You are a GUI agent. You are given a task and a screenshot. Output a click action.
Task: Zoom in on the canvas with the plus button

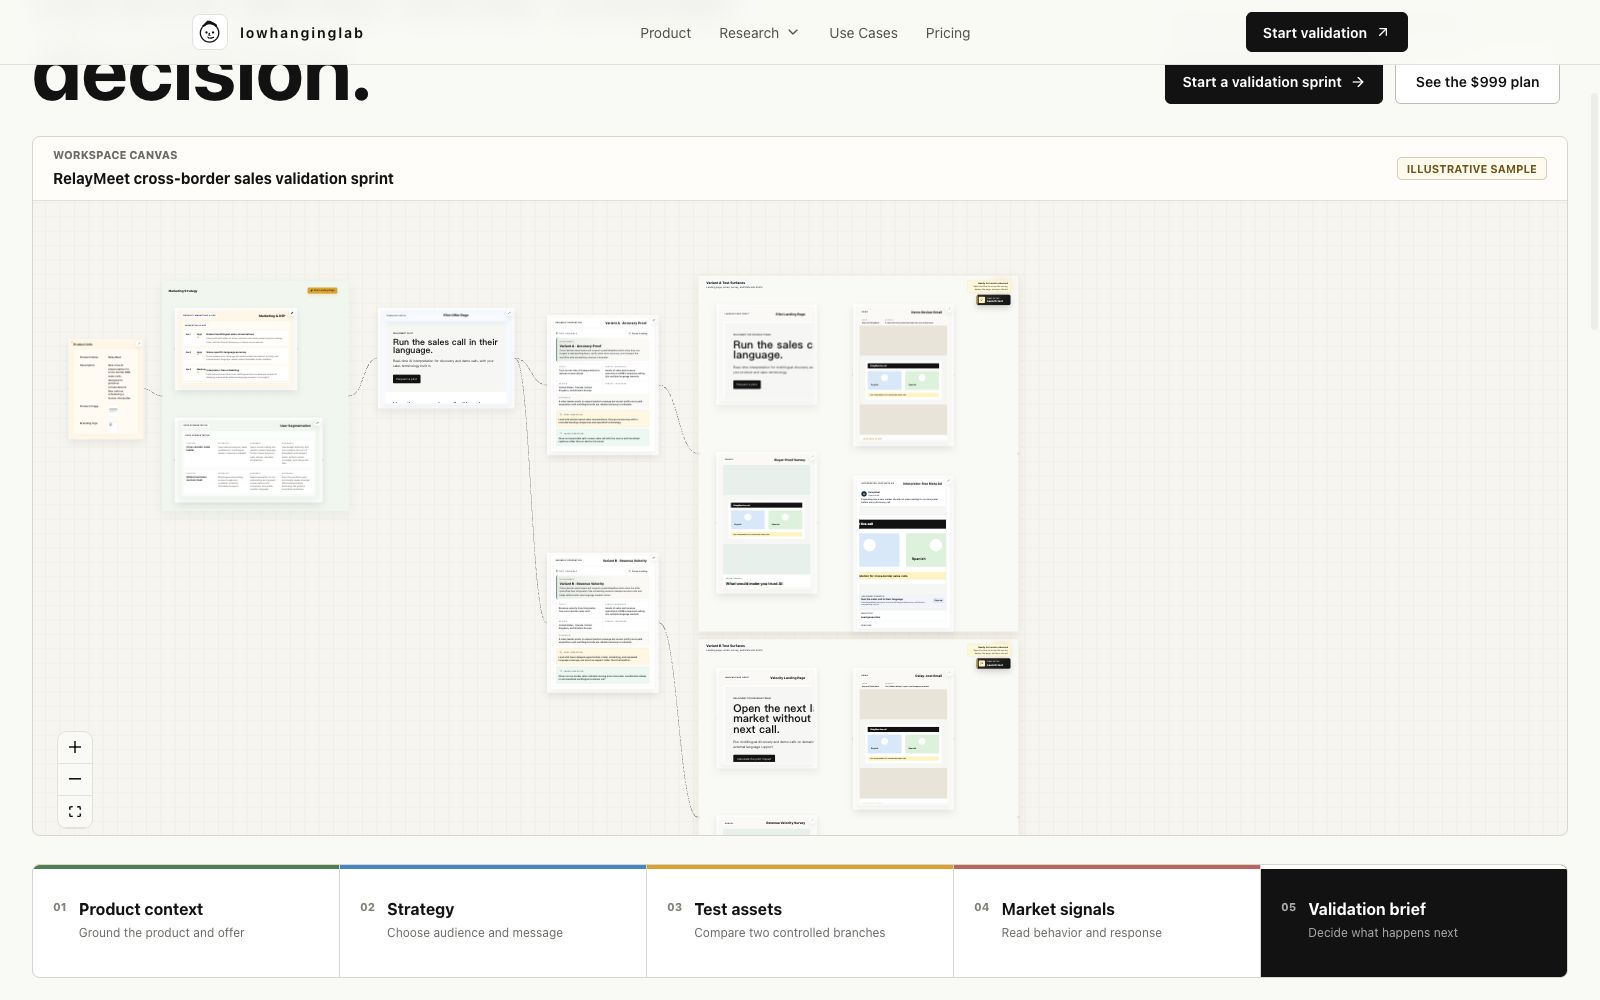tap(75, 747)
